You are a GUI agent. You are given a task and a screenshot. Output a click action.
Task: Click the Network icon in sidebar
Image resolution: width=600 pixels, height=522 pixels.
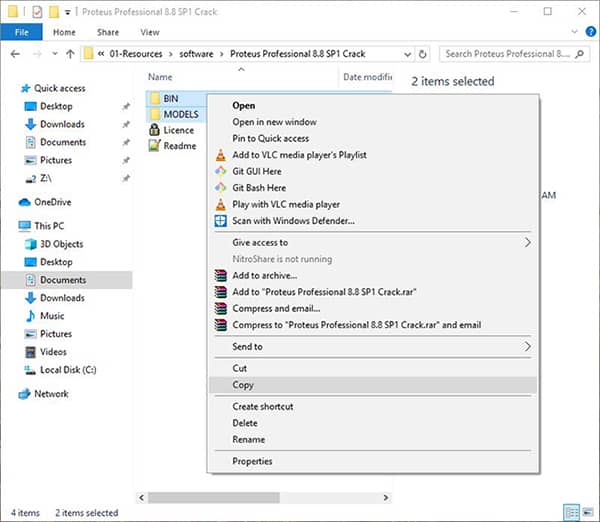[24, 394]
